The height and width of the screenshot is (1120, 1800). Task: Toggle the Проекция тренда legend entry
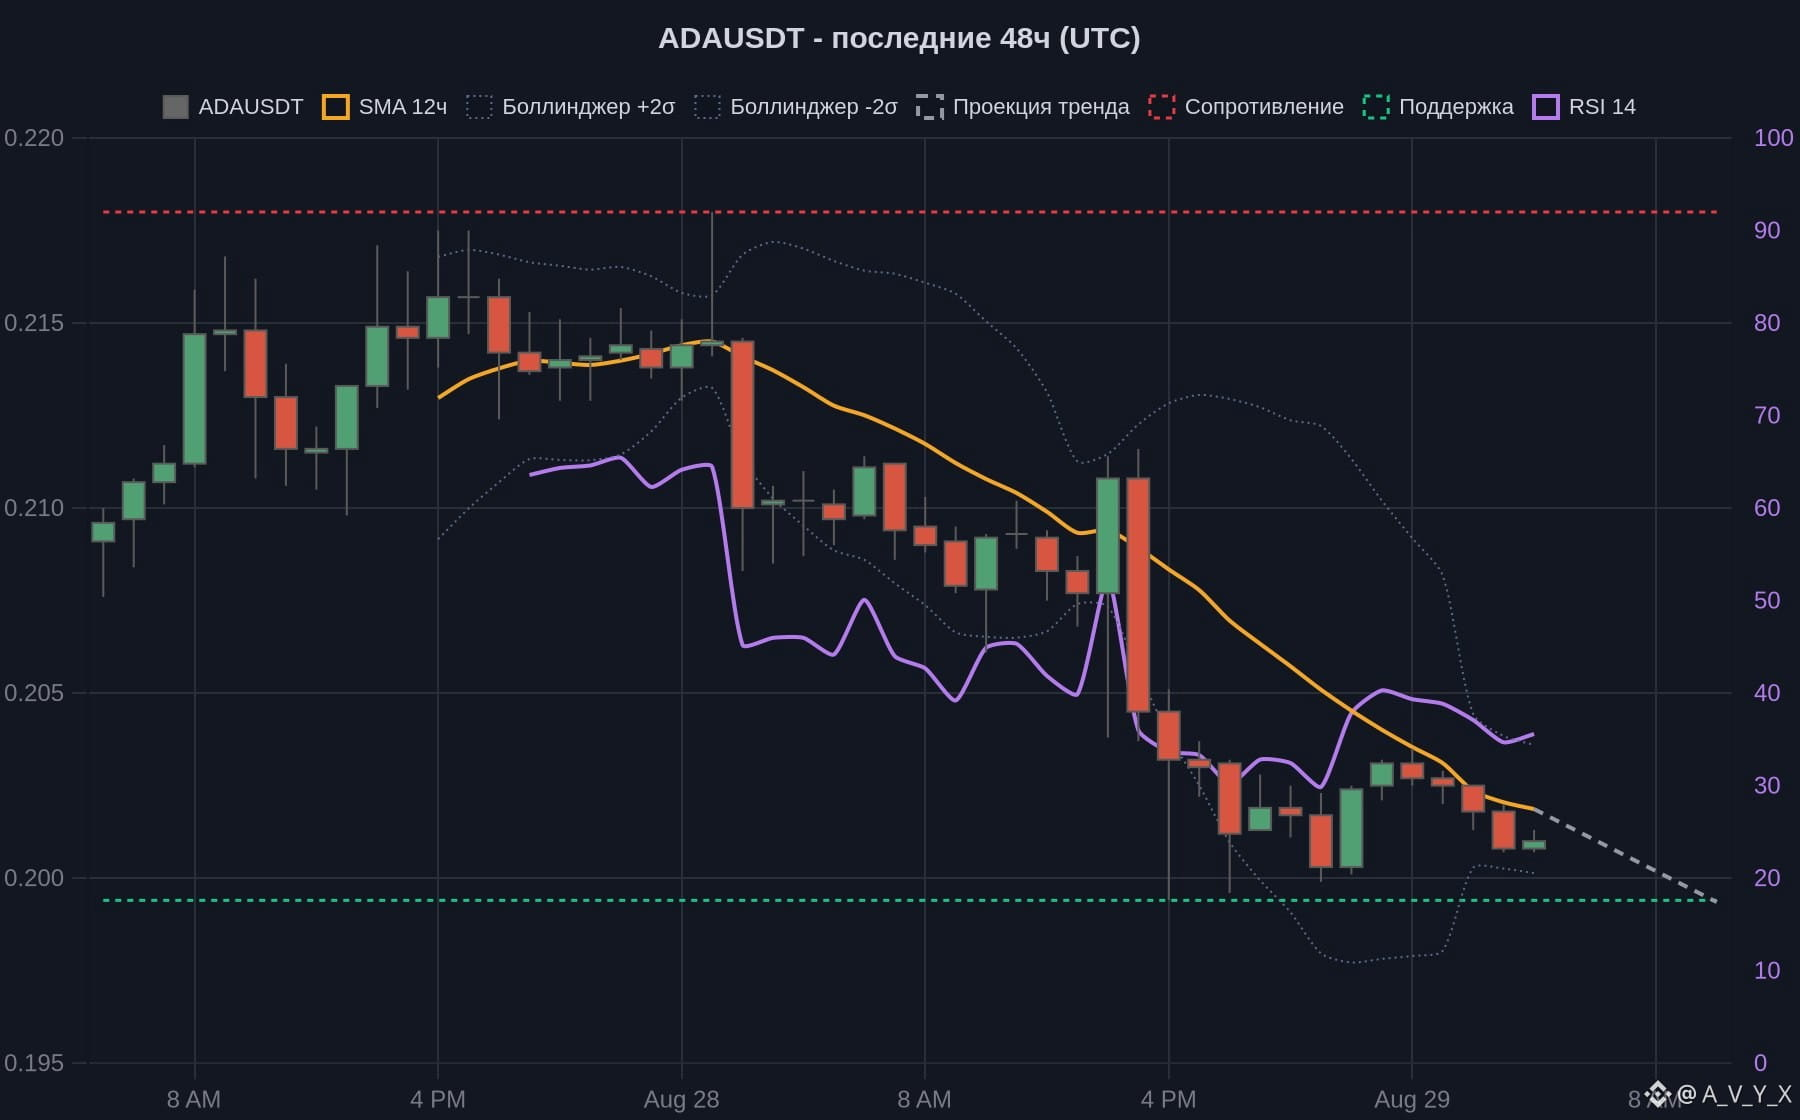coord(1023,107)
